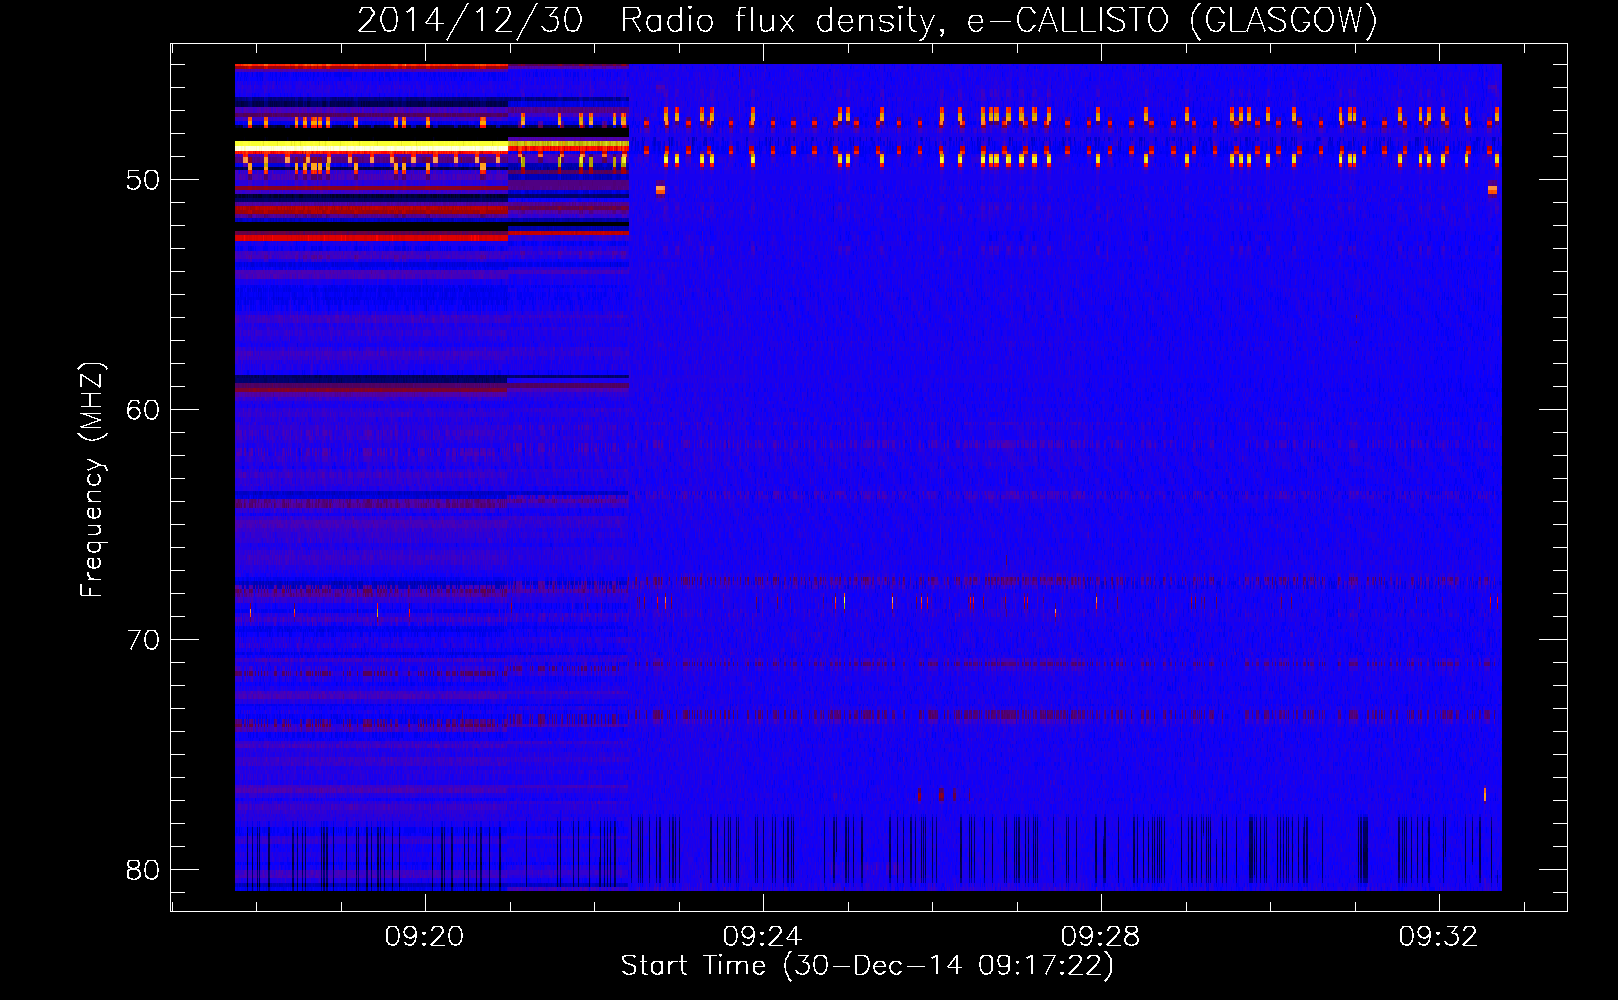Select the 'Frequency (MHZ)' axis label

[x=91, y=480]
